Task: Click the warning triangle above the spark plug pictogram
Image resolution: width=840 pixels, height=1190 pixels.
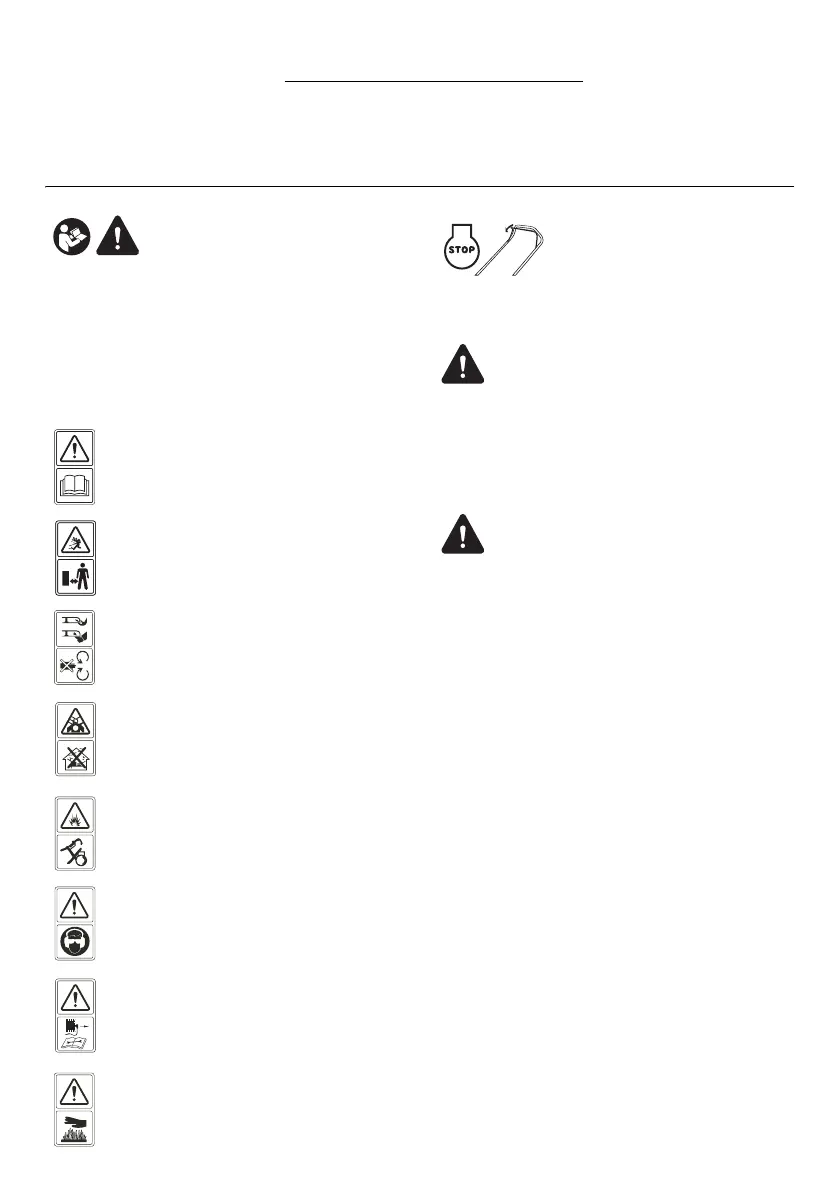Action: [75, 997]
